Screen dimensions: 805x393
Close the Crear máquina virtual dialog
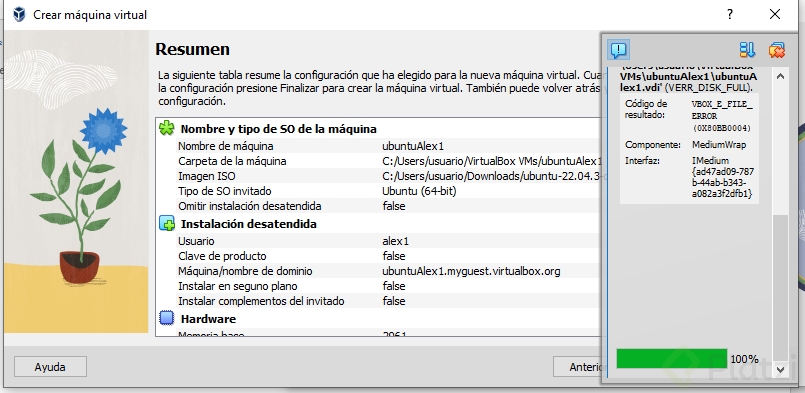(x=775, y=14)
